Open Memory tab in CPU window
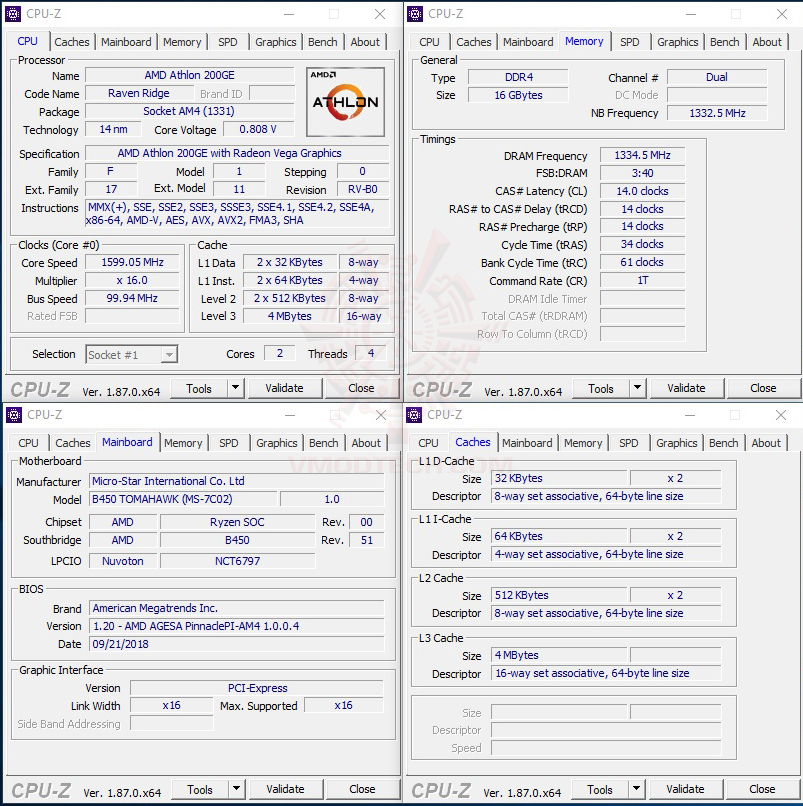The width and height of the screenshot is (803, 806). (x=182, y=42)
